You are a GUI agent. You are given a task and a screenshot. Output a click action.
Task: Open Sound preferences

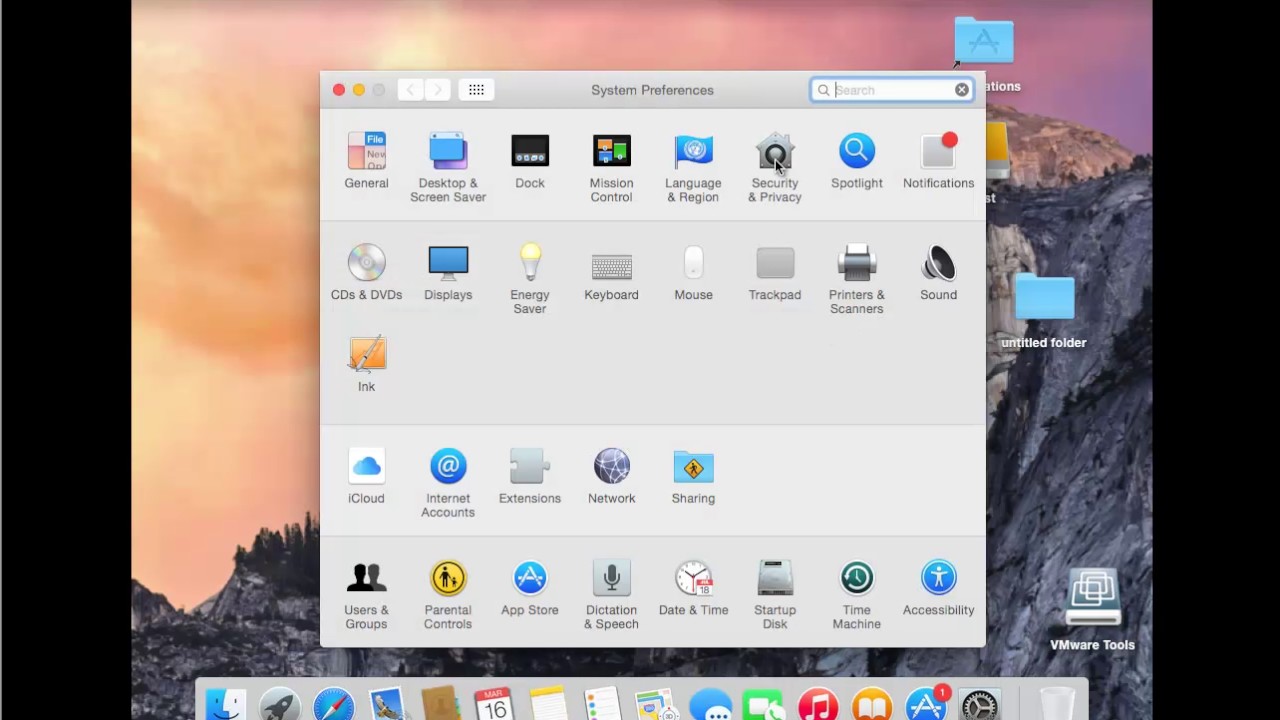click(x=938, y=272)
